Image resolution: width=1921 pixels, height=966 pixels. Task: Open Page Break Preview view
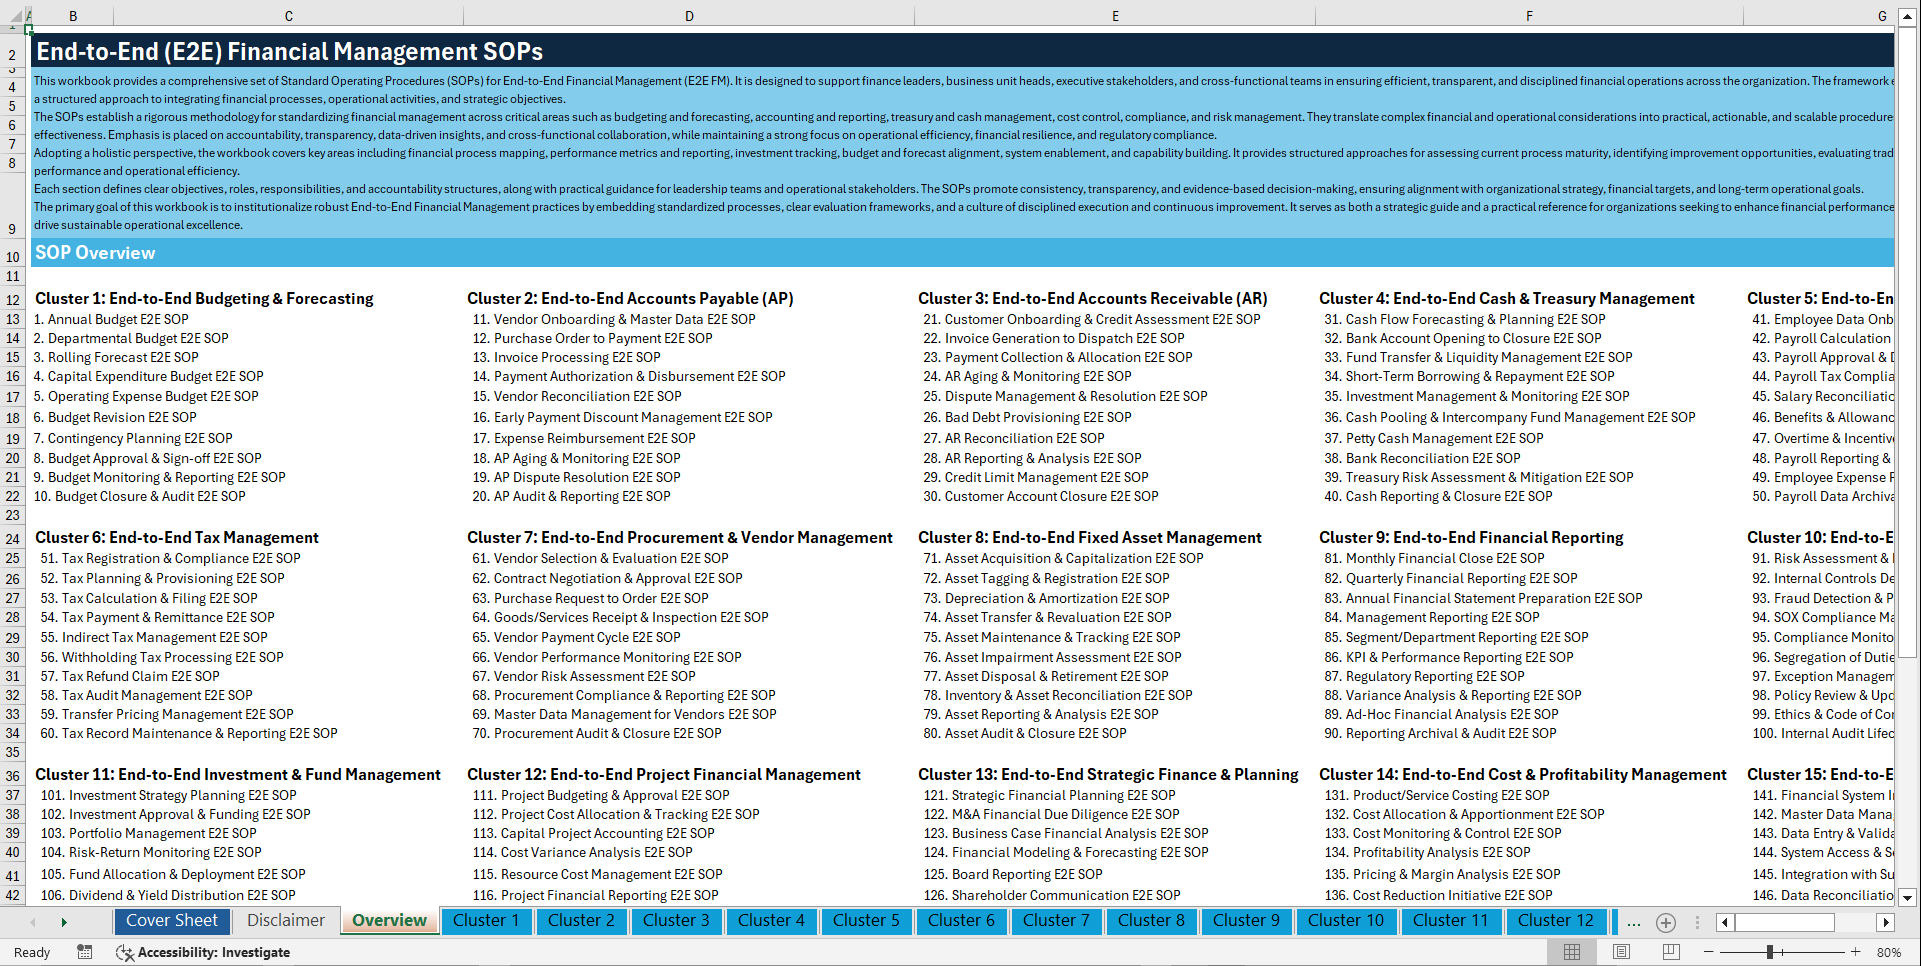(1672, 952)
